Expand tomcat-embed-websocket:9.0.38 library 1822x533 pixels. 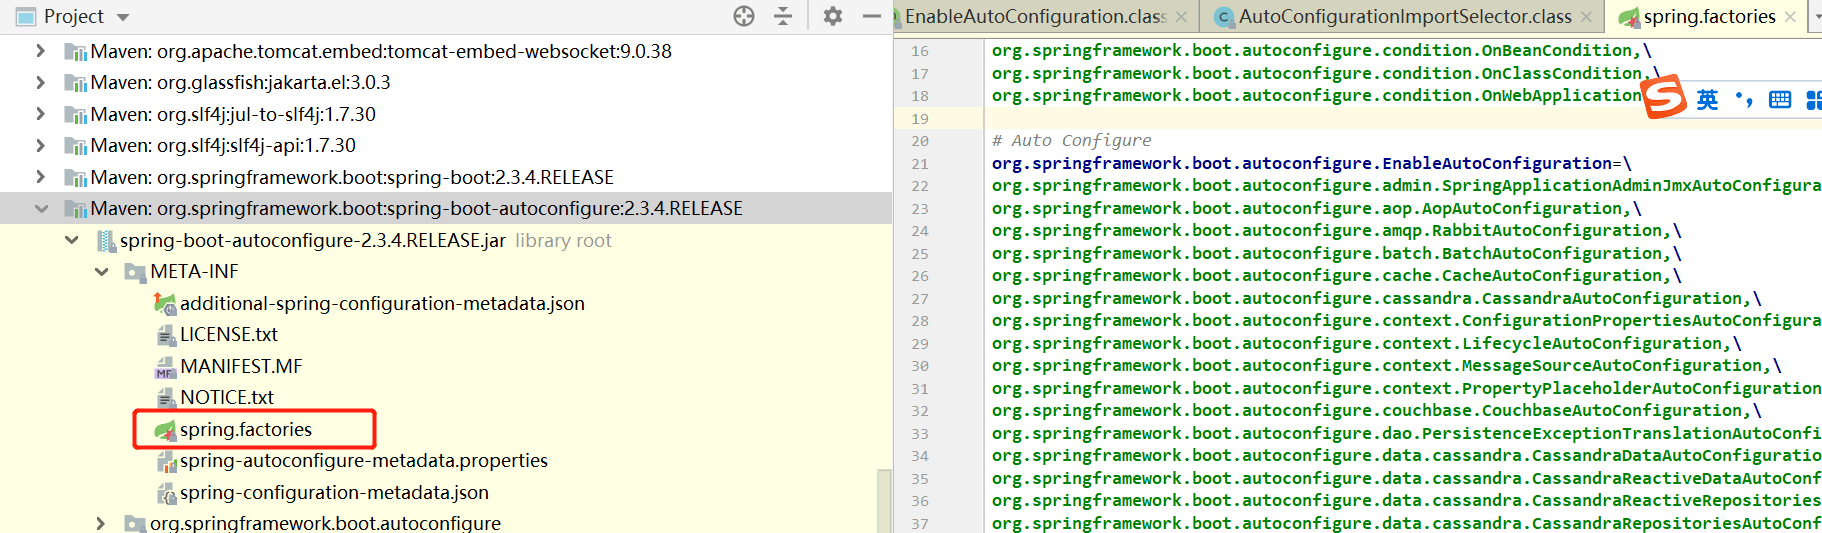click(40, 51)
